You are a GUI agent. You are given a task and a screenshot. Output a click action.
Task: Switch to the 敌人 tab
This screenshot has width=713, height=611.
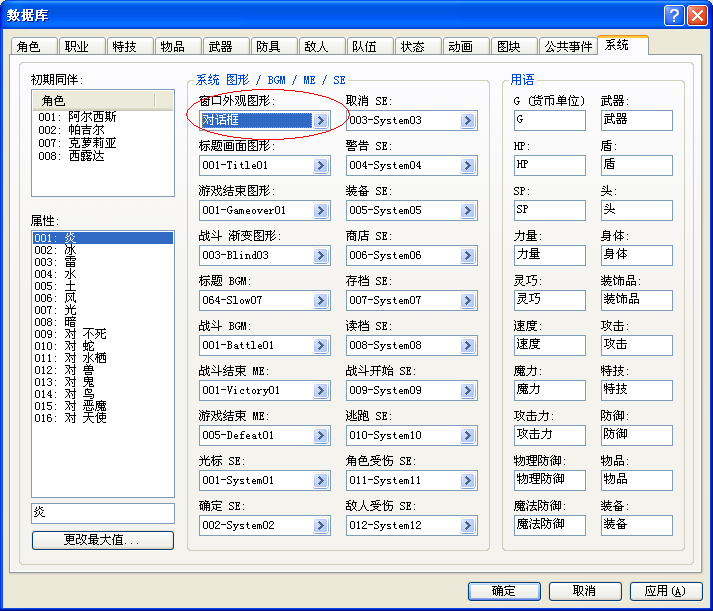click(322, 46)
